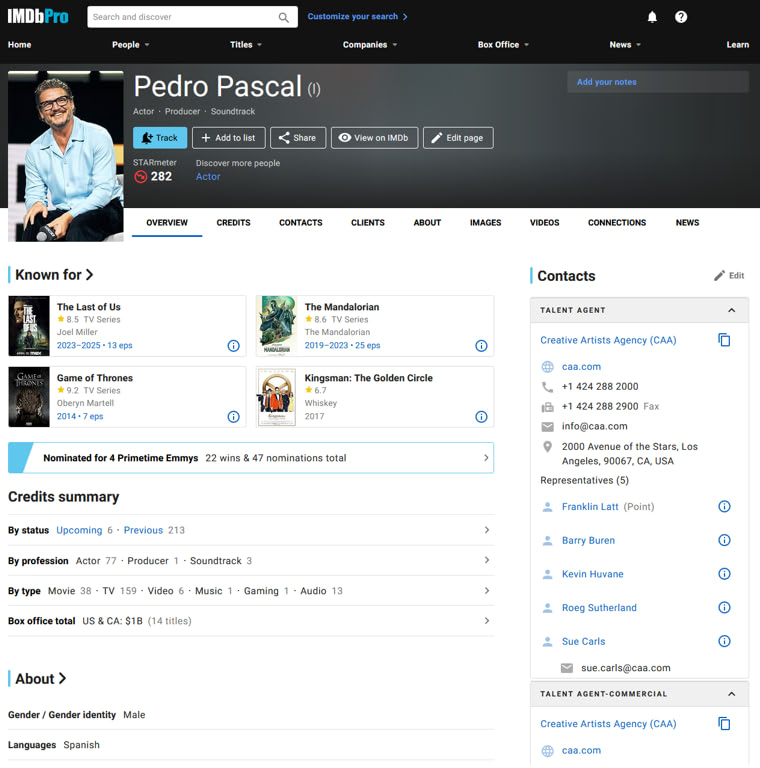Switch to the About tab

pos(427,223)
